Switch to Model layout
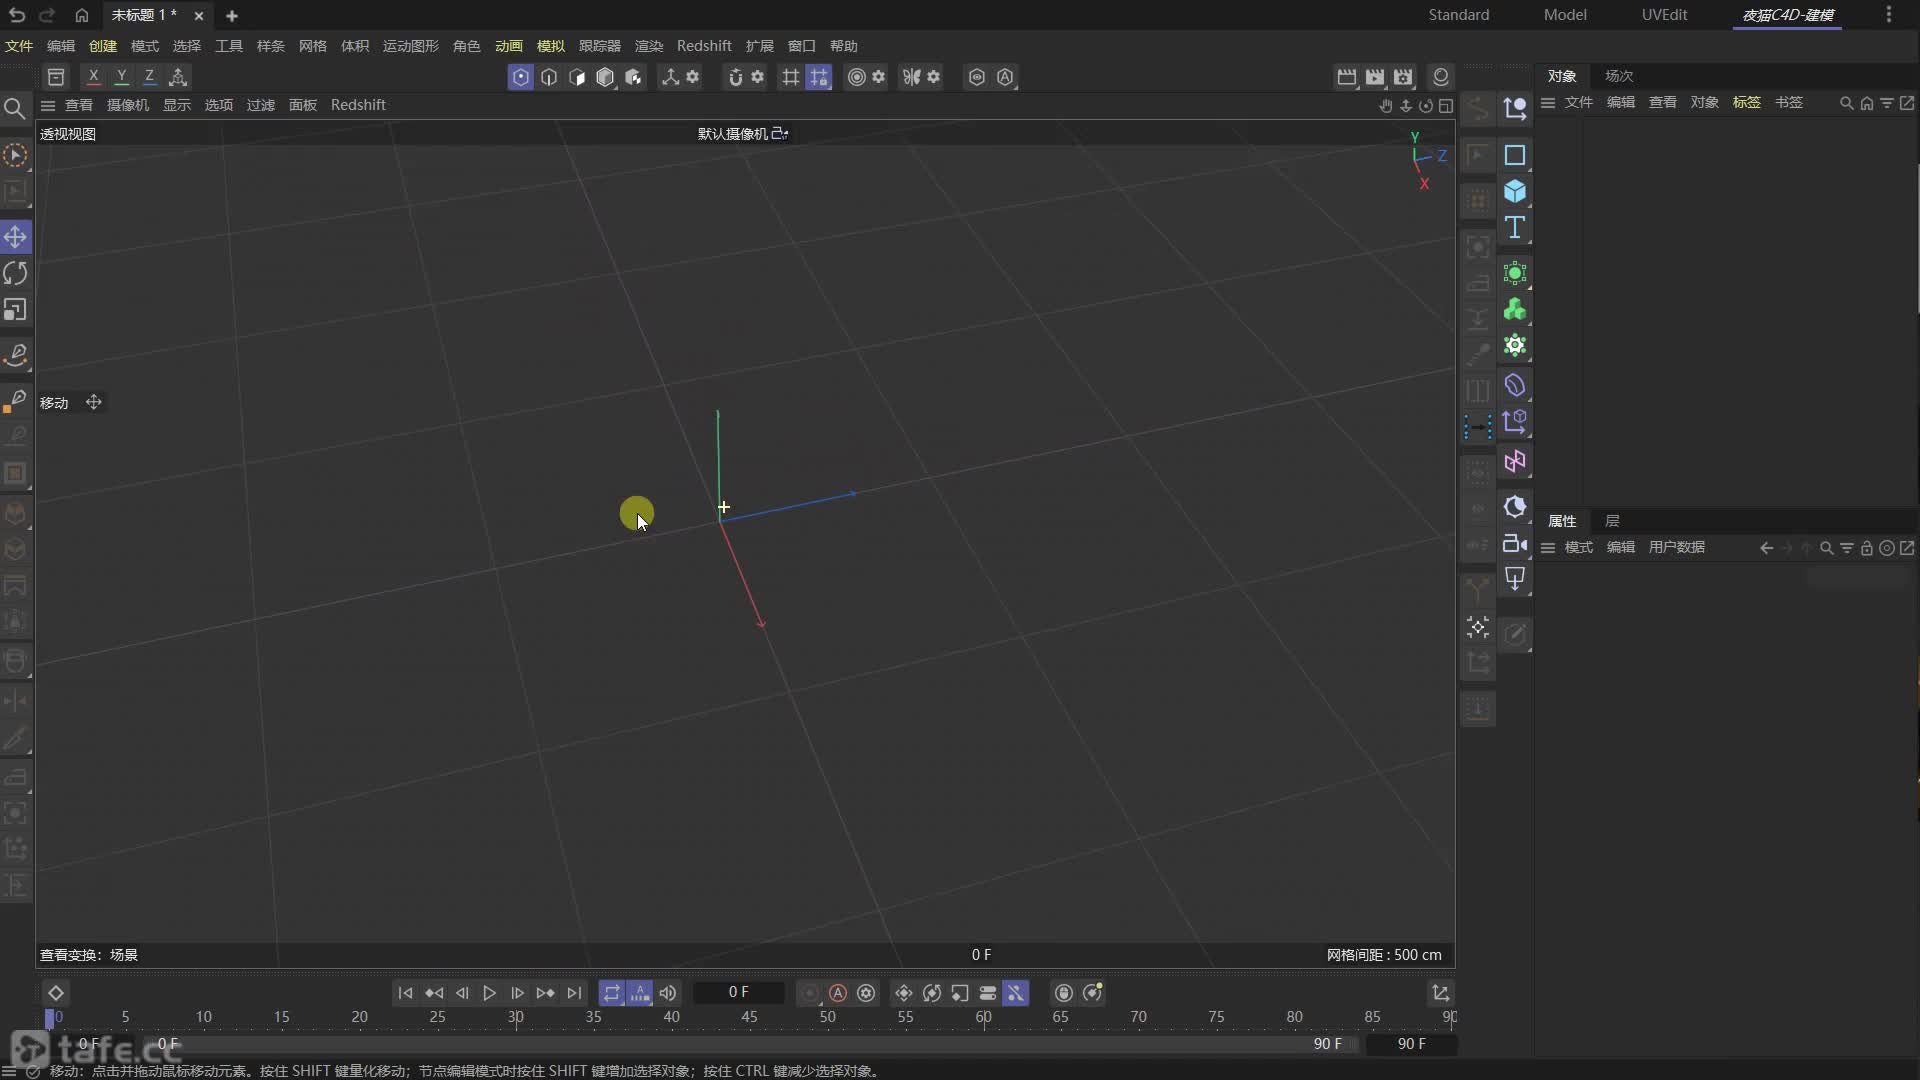 1565,15
